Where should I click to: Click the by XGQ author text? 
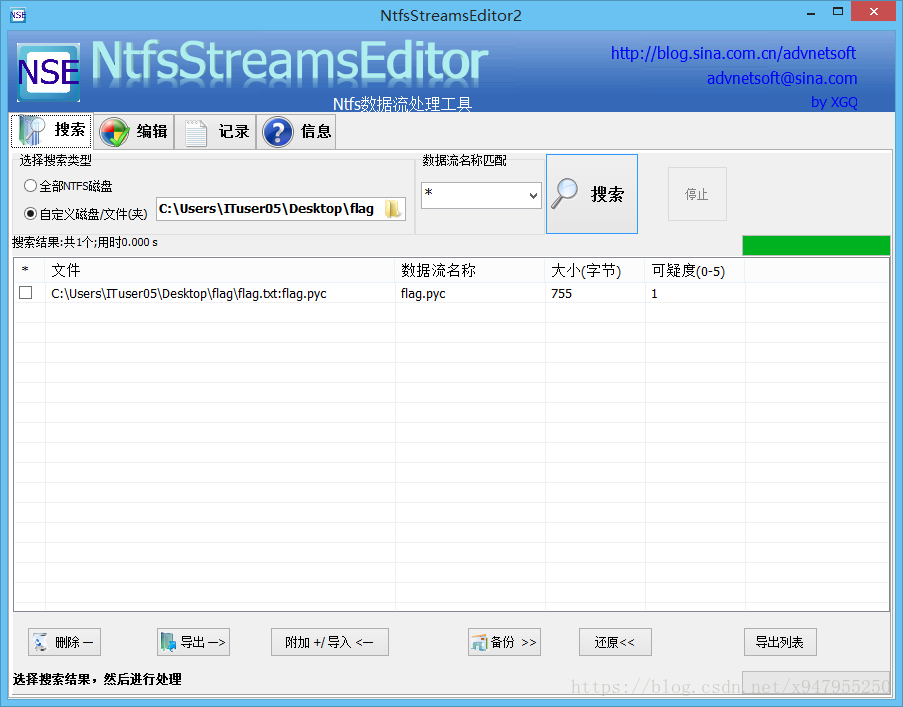click(x=834, y=102)
